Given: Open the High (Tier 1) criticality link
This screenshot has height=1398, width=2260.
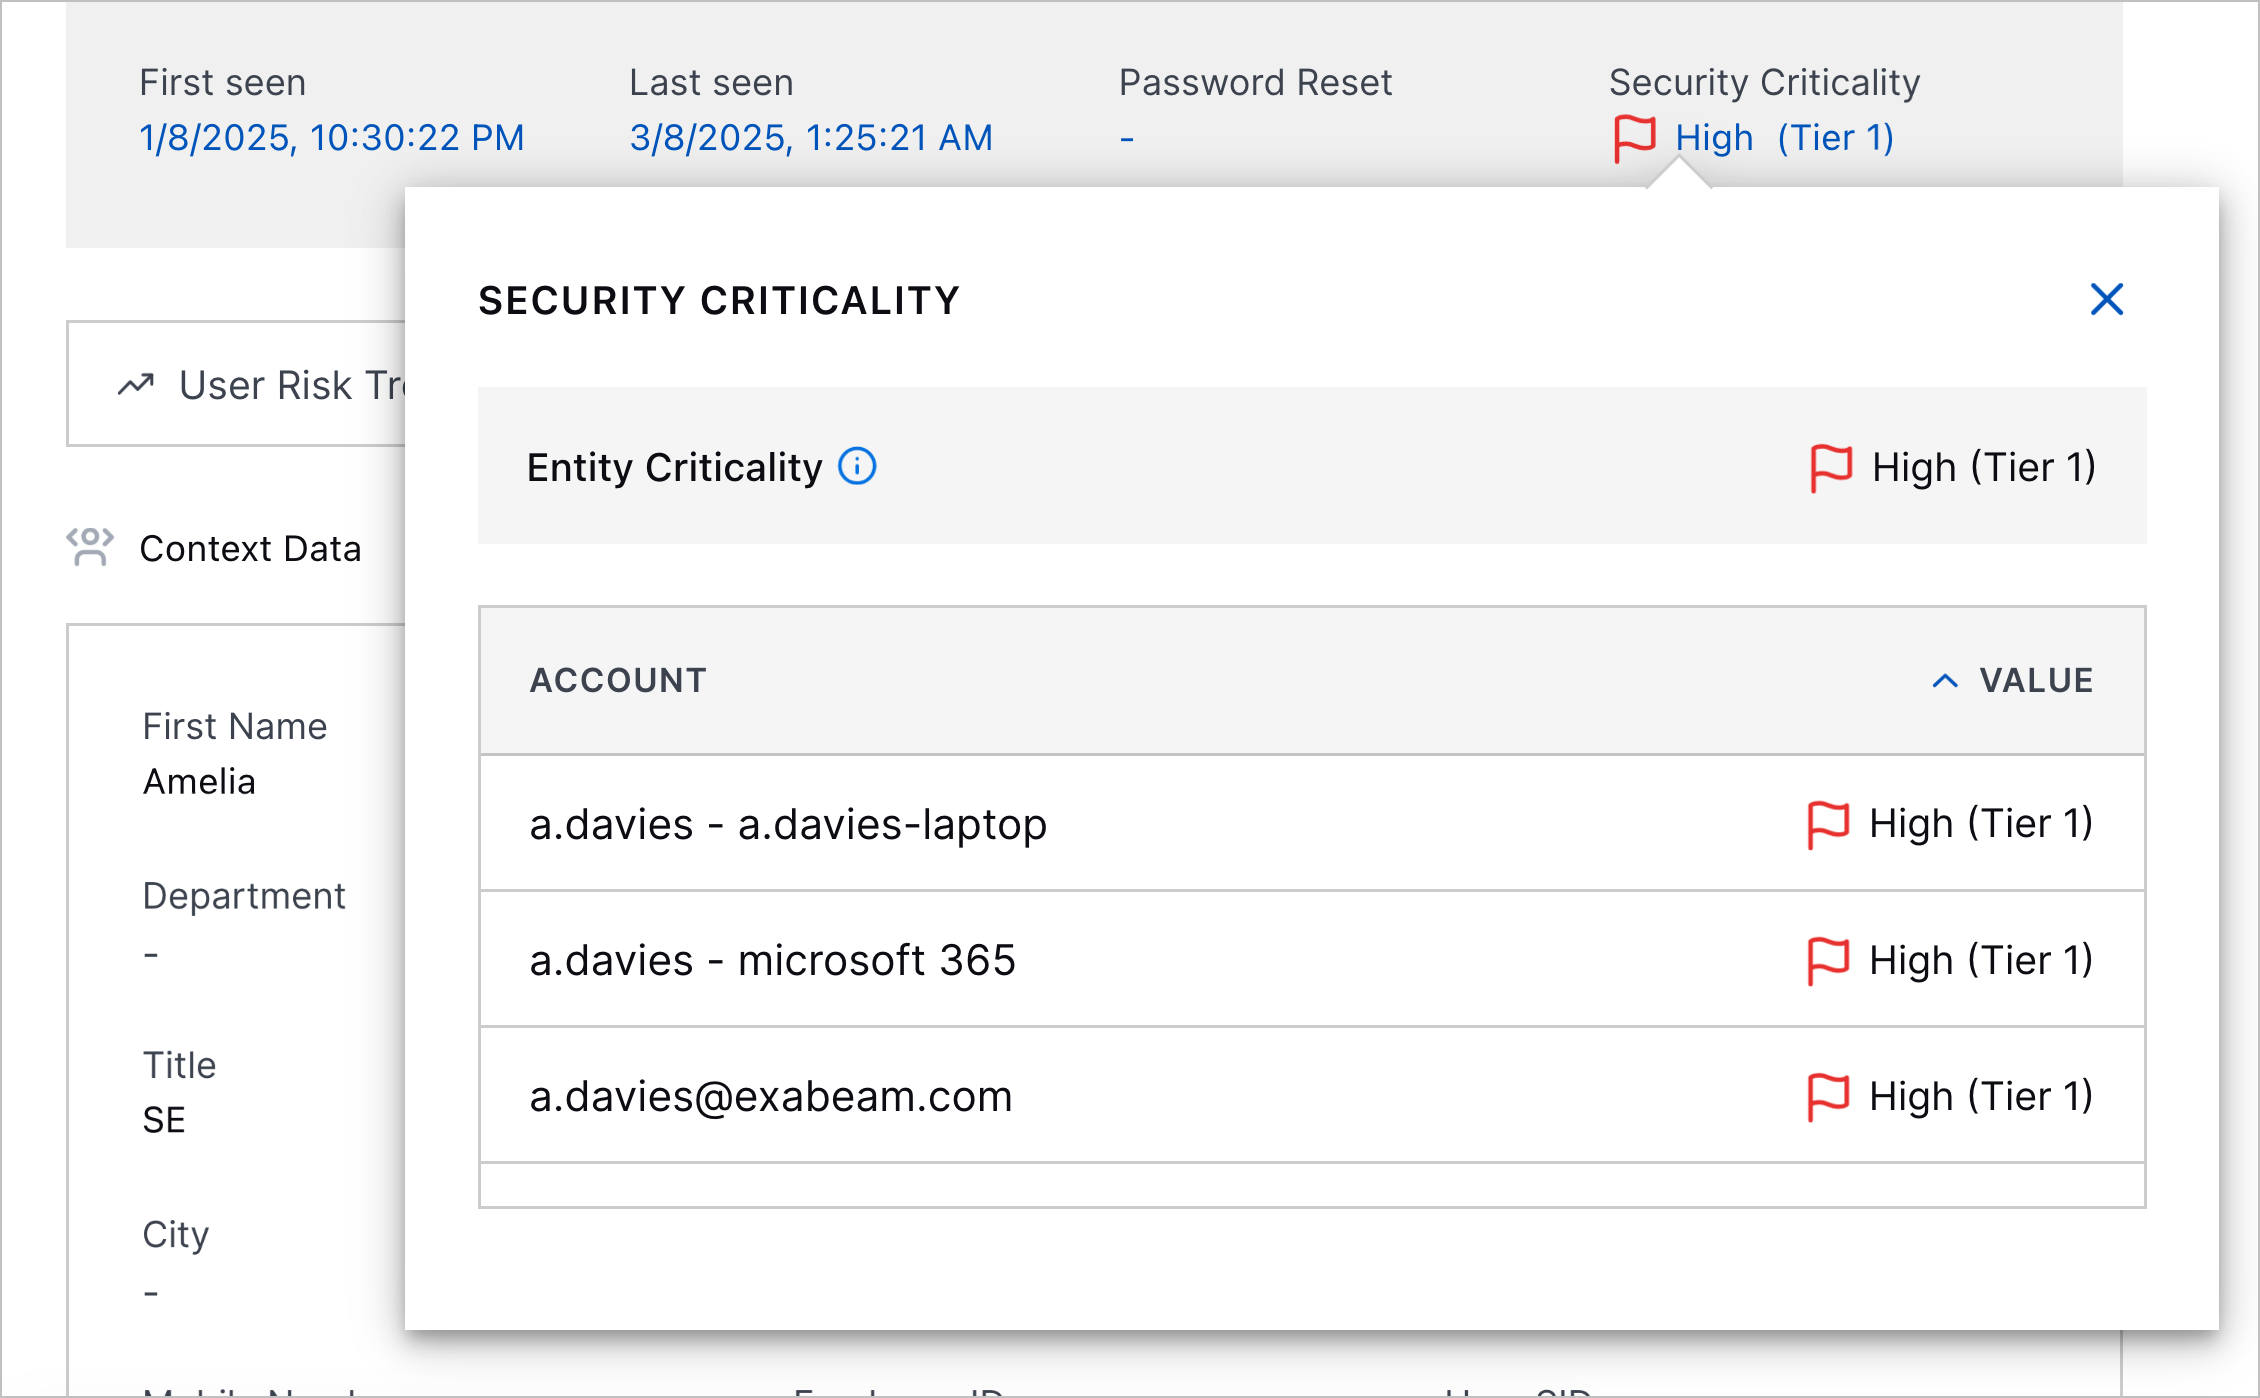Looking at the screenshot, I should [1782, 138].
